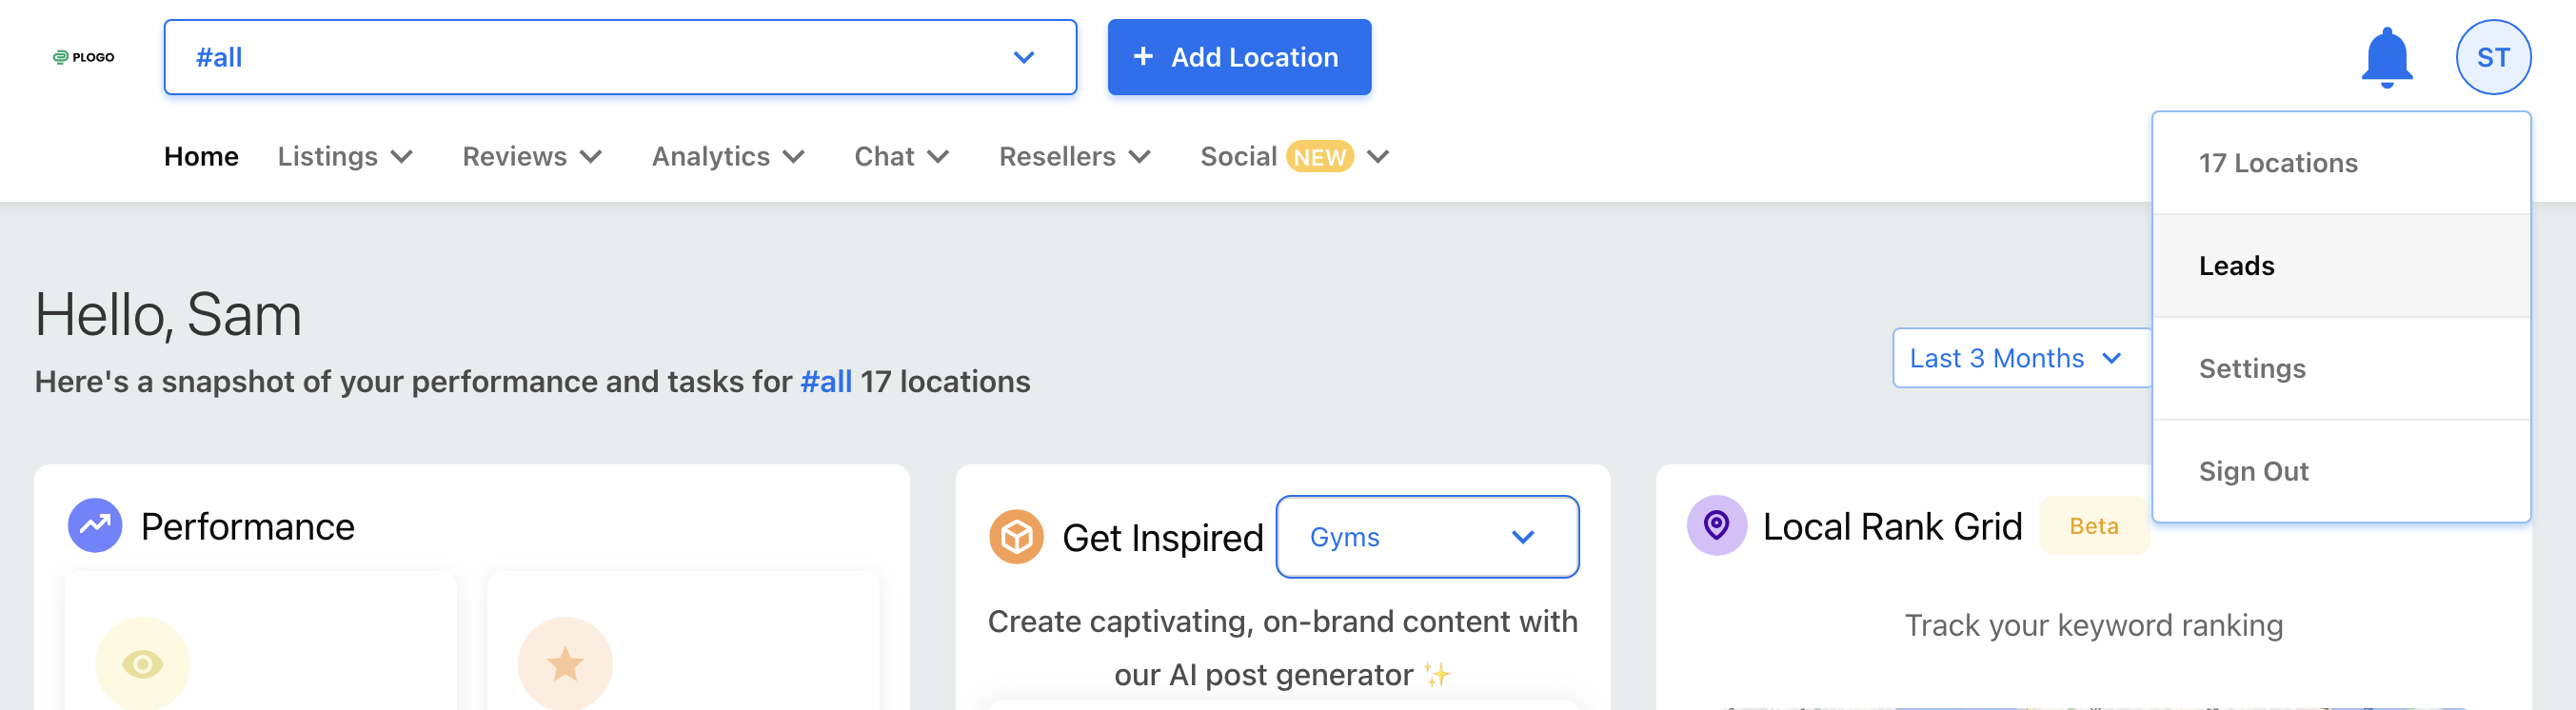The image size is (2576, 710).
Task: Select Leads from the user menu
Action: [x=2340, y=266]
